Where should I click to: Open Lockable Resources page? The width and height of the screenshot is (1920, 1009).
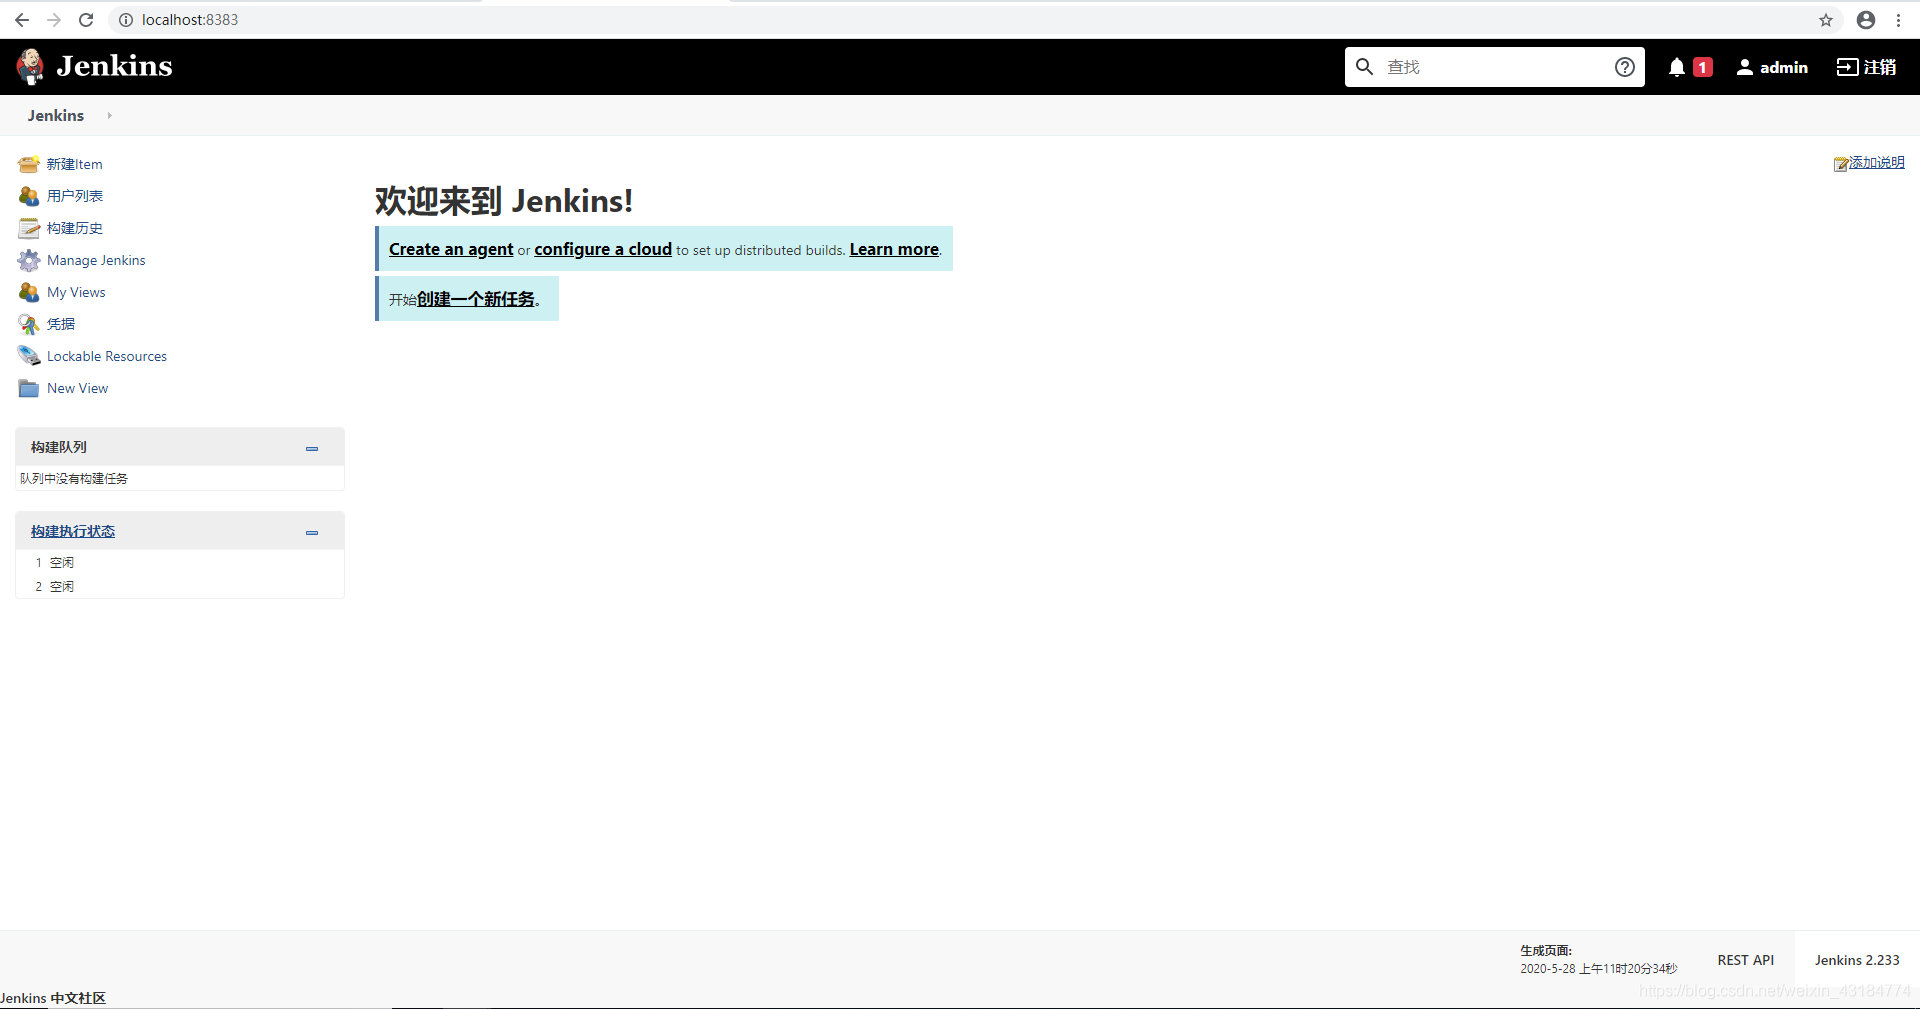pyautogui.click(x=107, y=356)
